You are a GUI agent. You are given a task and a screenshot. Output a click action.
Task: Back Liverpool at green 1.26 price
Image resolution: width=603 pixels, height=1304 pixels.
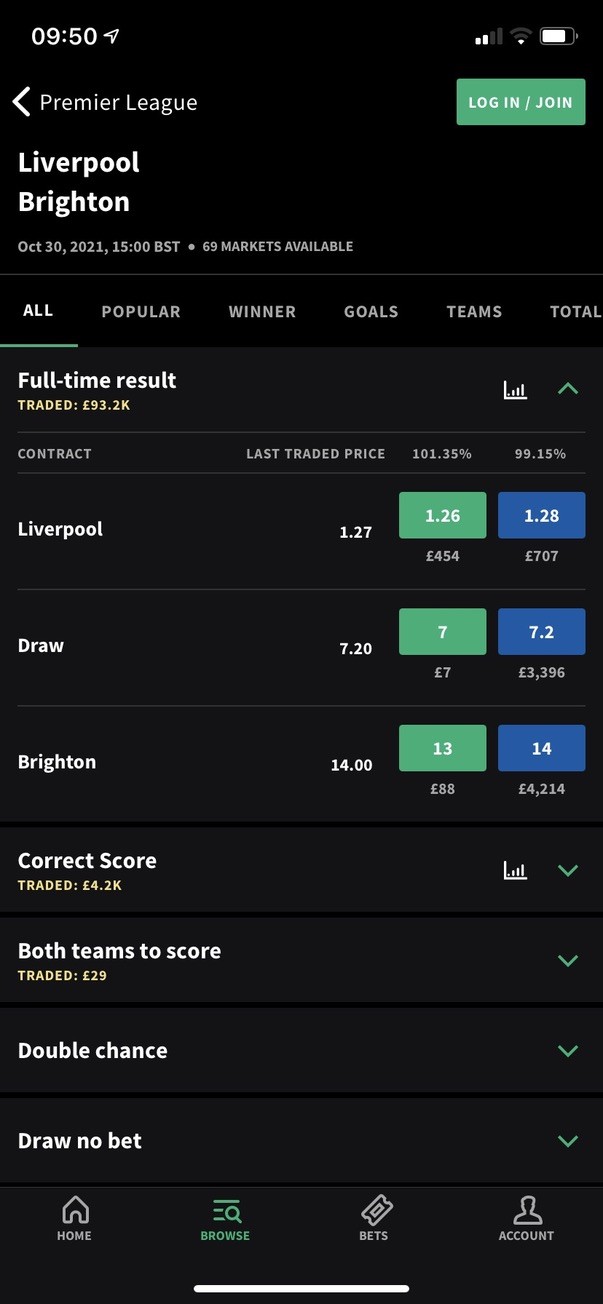[442, 516]
